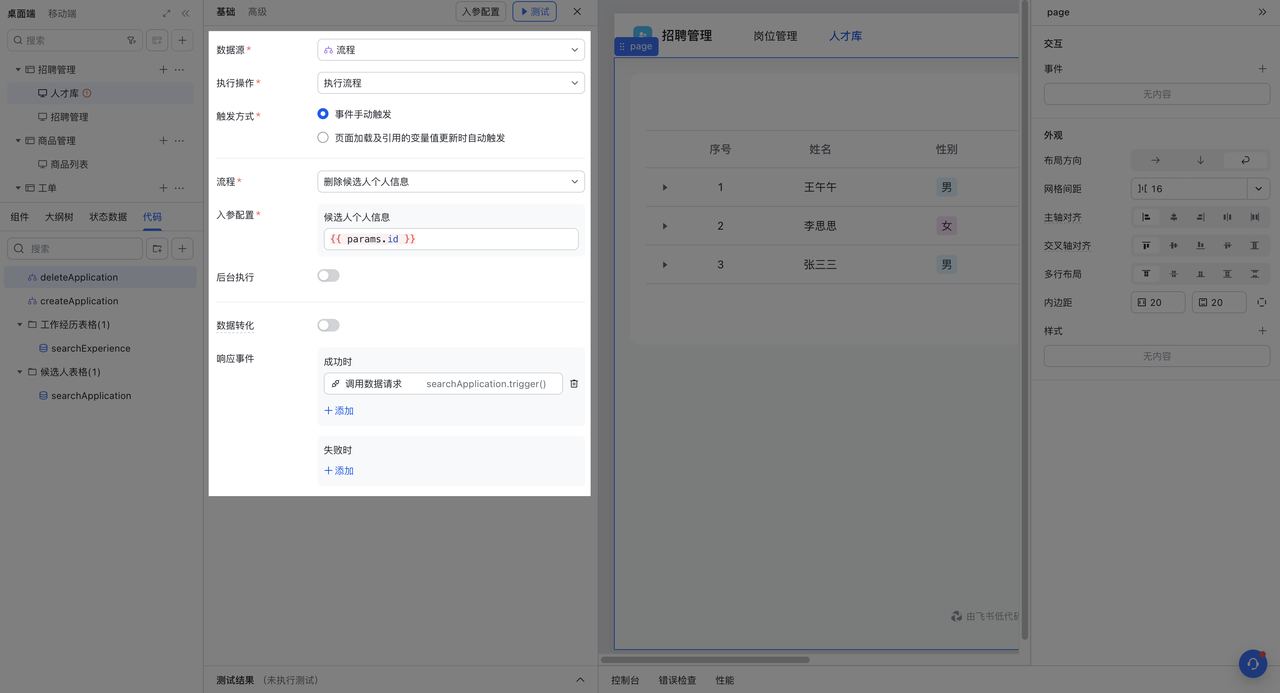The image size is (1280, 693).
Task: Add a page to the 工单 group
Action: click(x=163, y=188)
